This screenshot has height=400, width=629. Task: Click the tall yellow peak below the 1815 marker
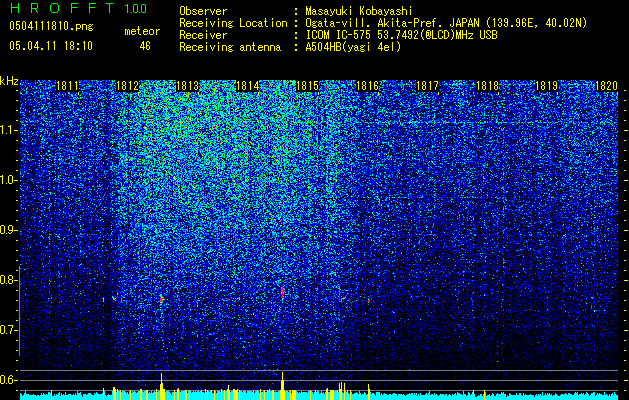coord(282,385)
